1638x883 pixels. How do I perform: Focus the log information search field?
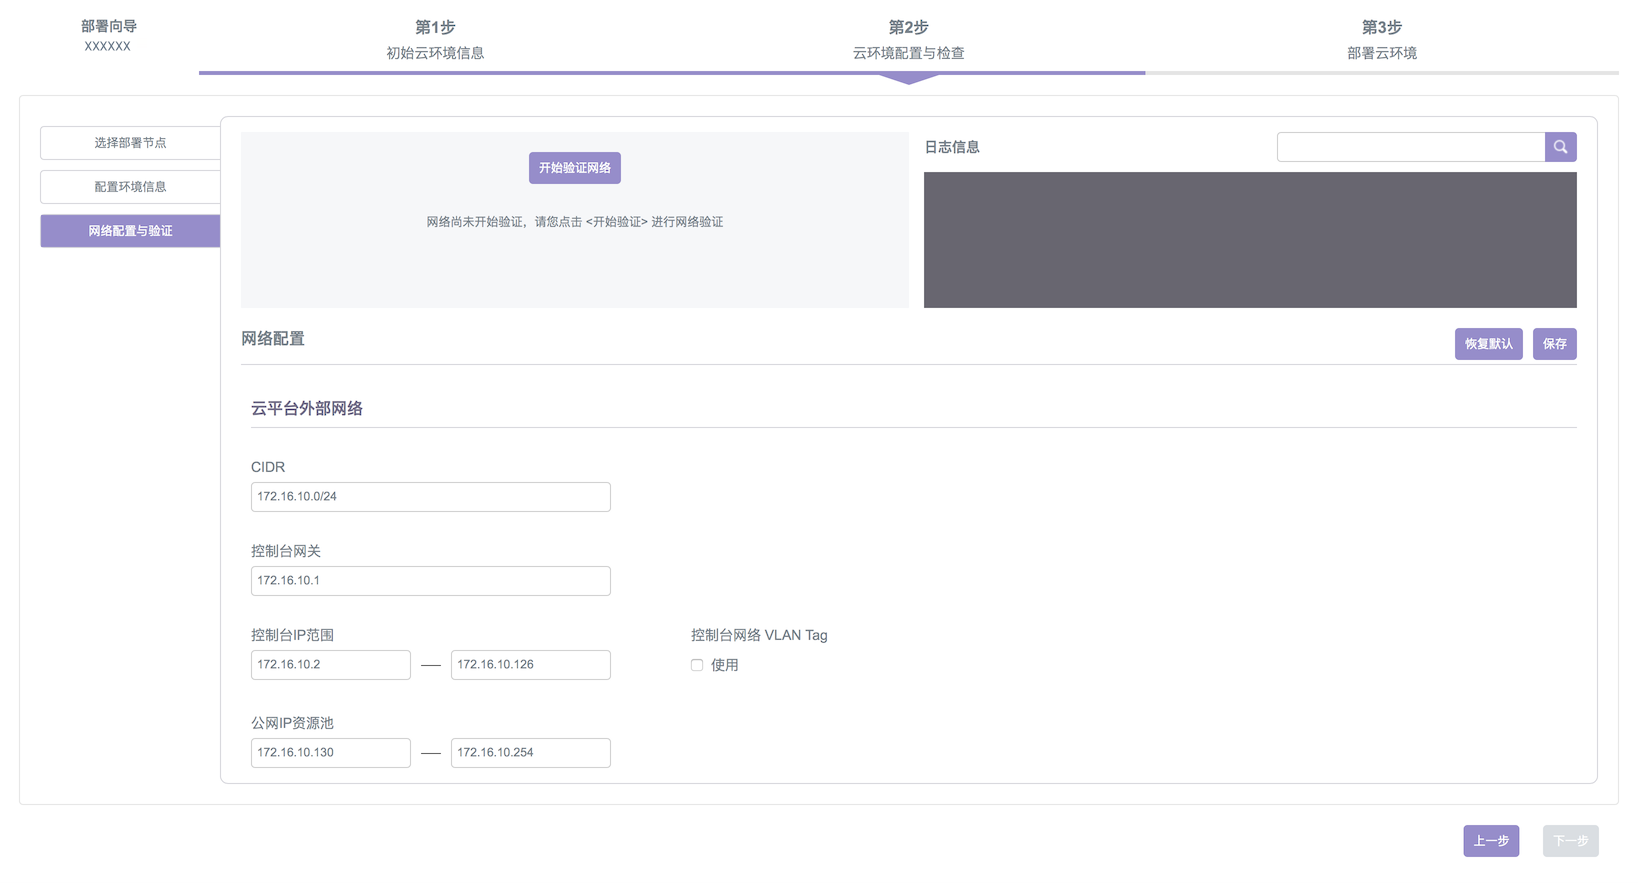click(1410, 147)
